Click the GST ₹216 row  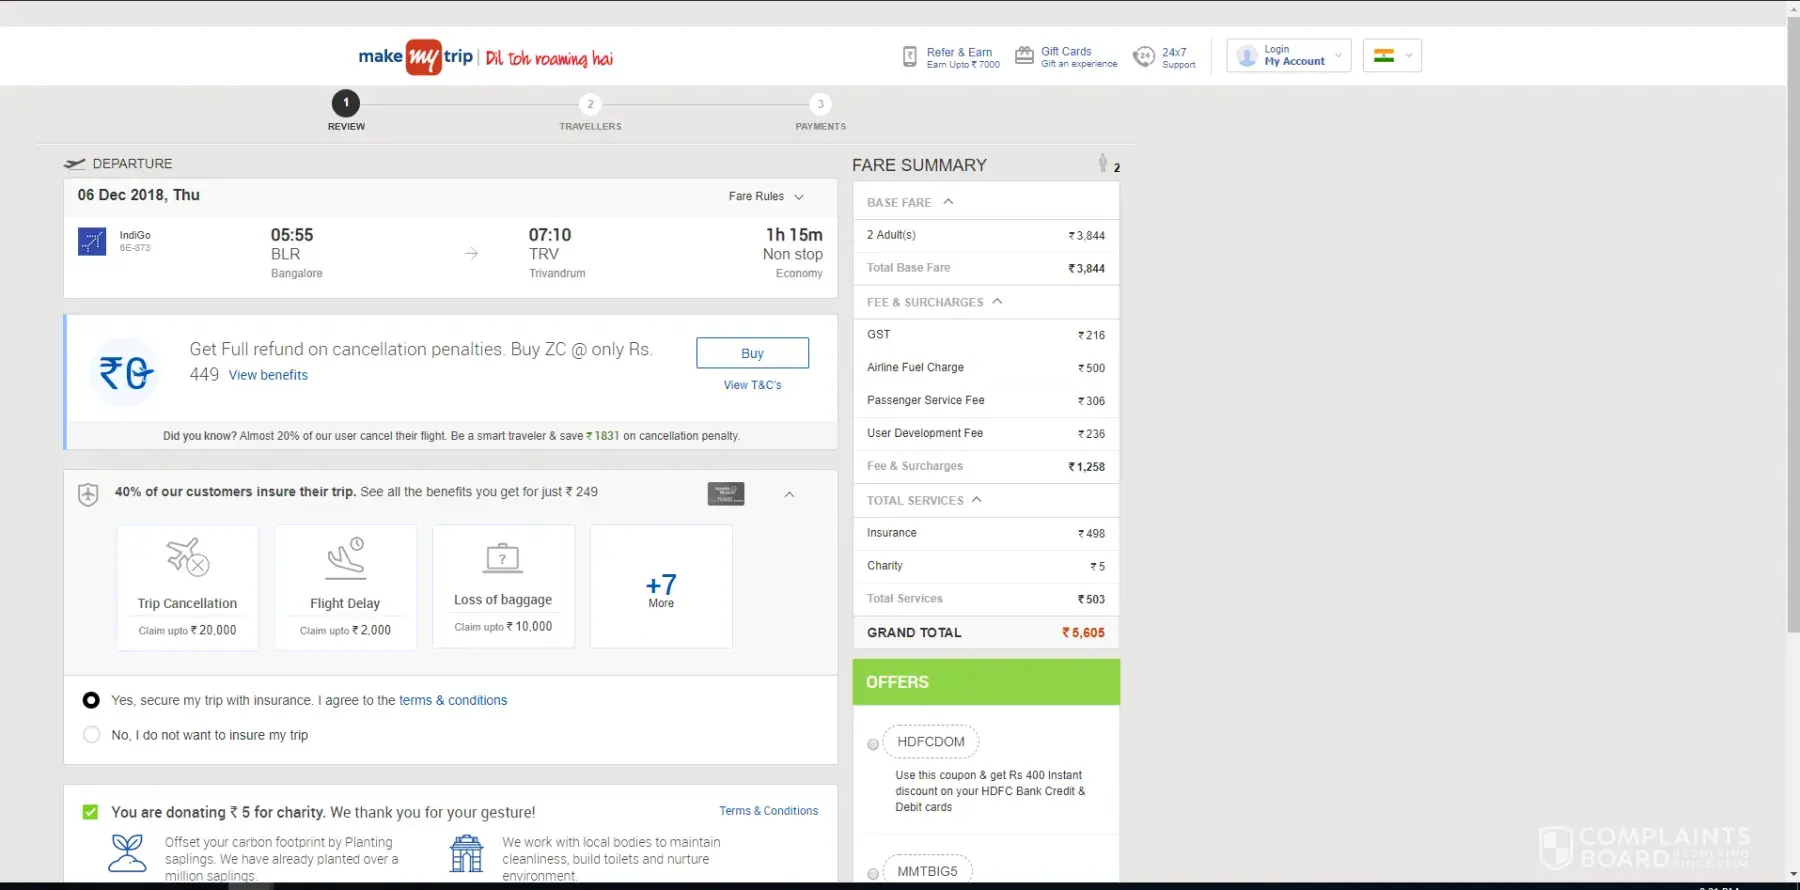(x=986, y=335)
